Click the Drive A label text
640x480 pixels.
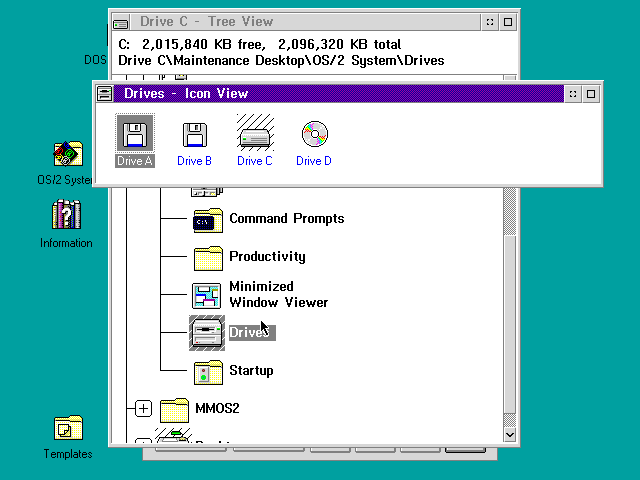pos(135,161)
